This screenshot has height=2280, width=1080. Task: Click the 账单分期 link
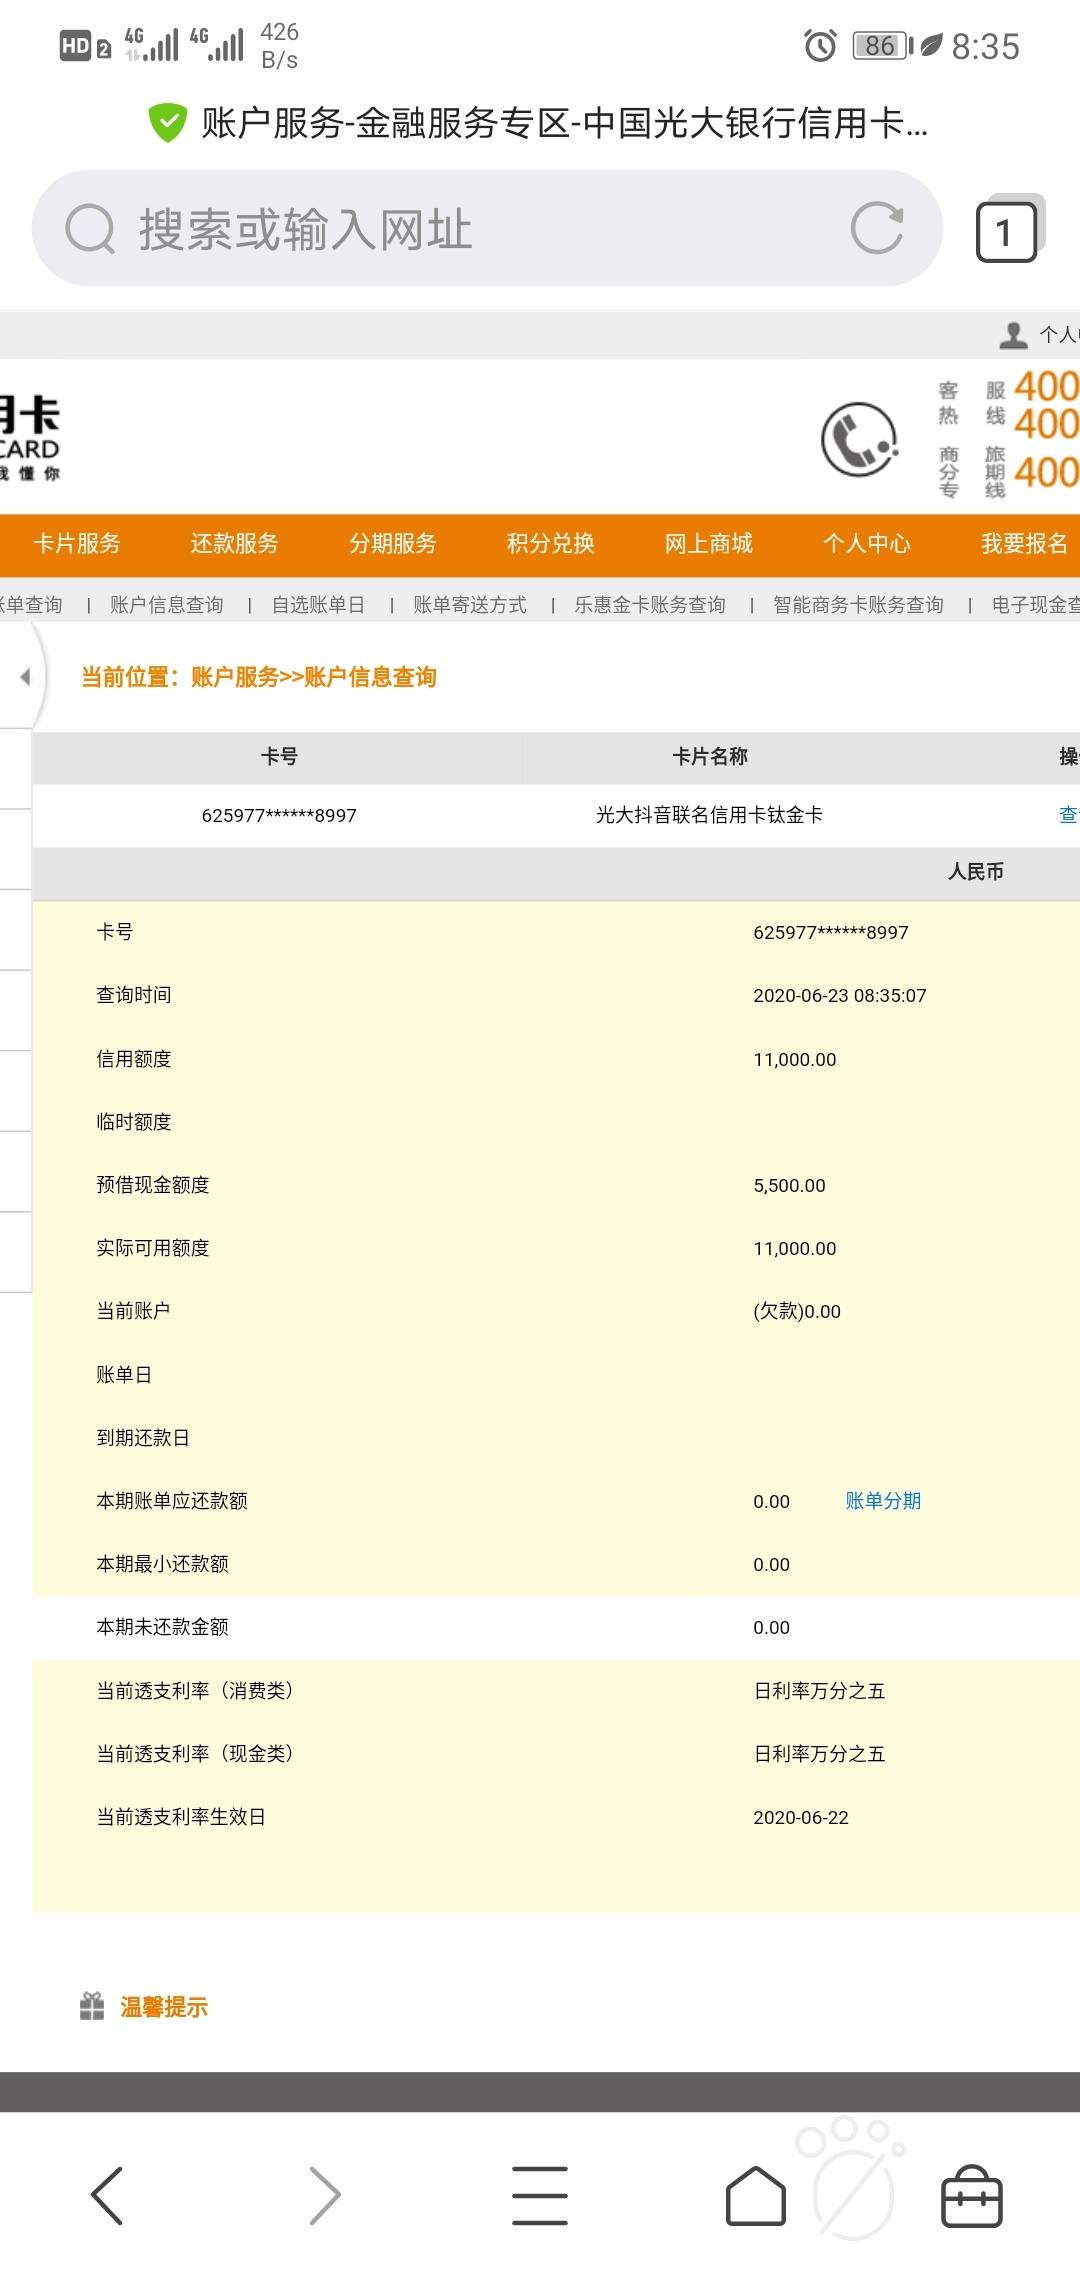[x=883, y=1501]
